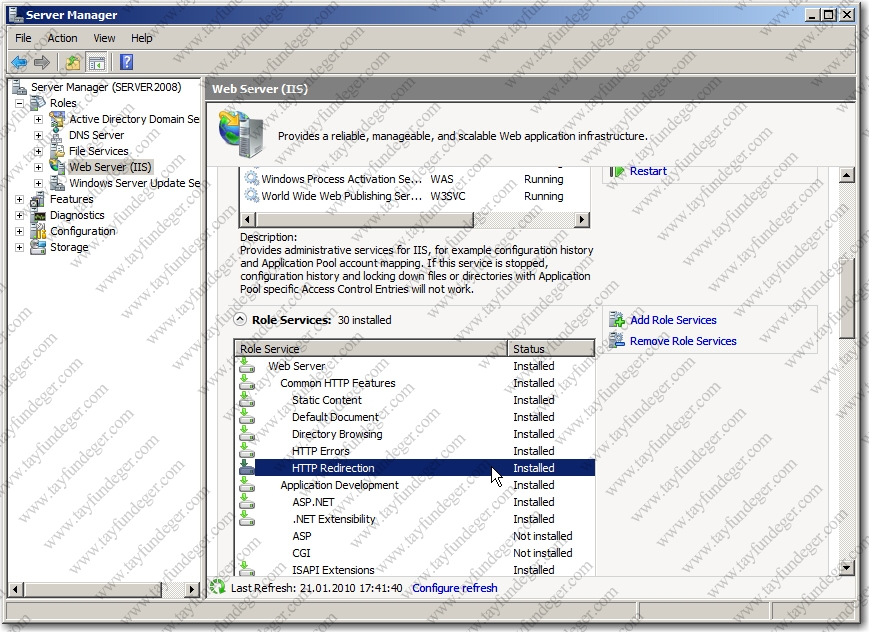Click the Restart link

(648, 171)
